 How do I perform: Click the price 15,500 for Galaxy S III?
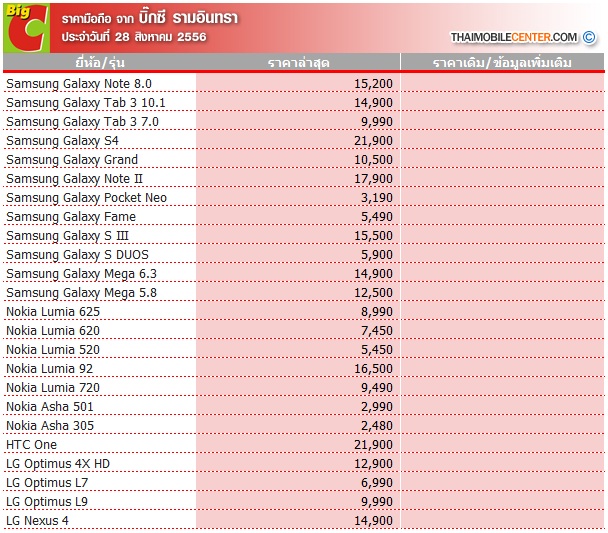point(373,236)
